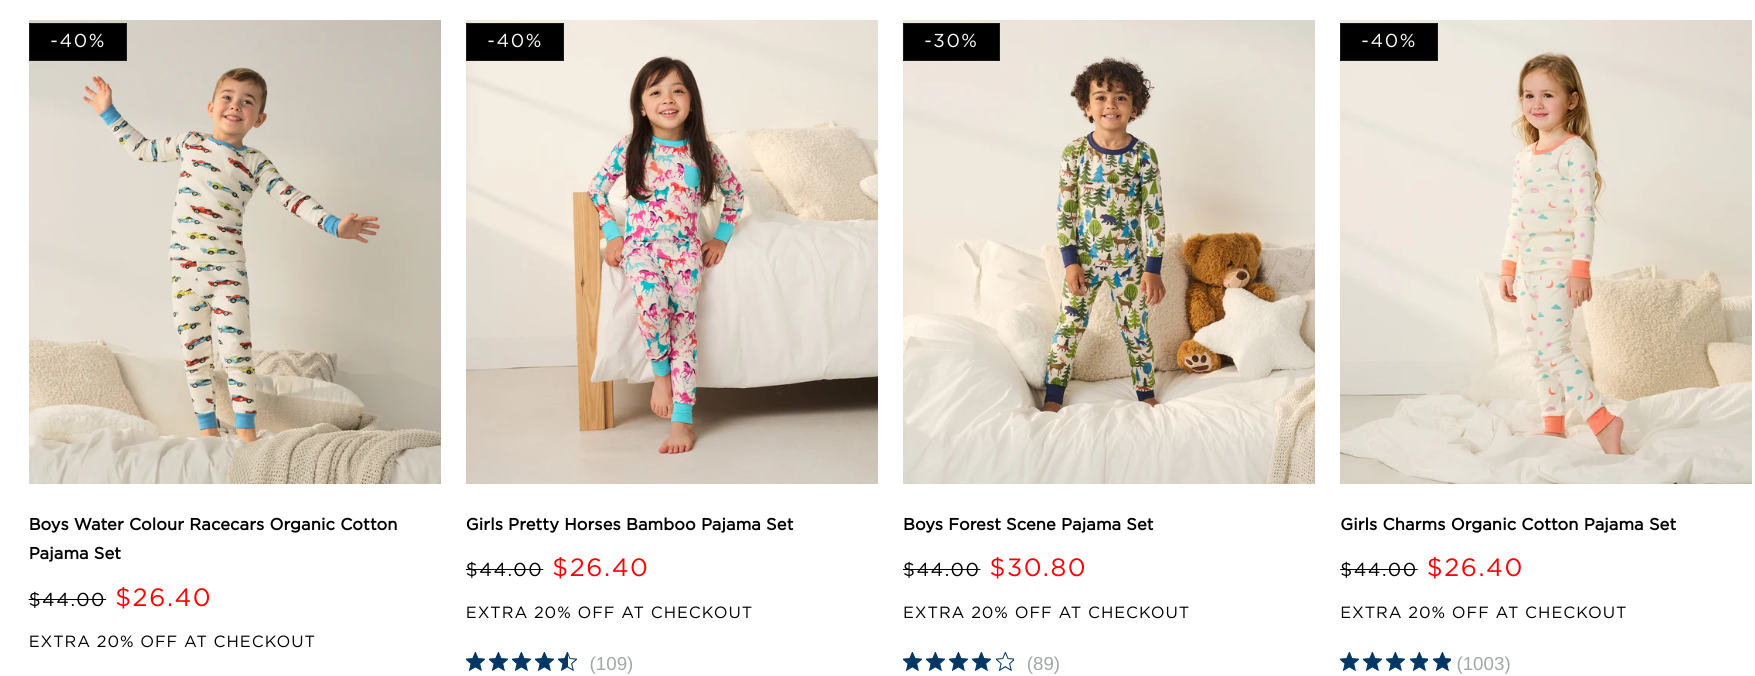Viewport: 1755px width, 676px height.
Task: Open the (109) reviews count
Action: (611, 663)
